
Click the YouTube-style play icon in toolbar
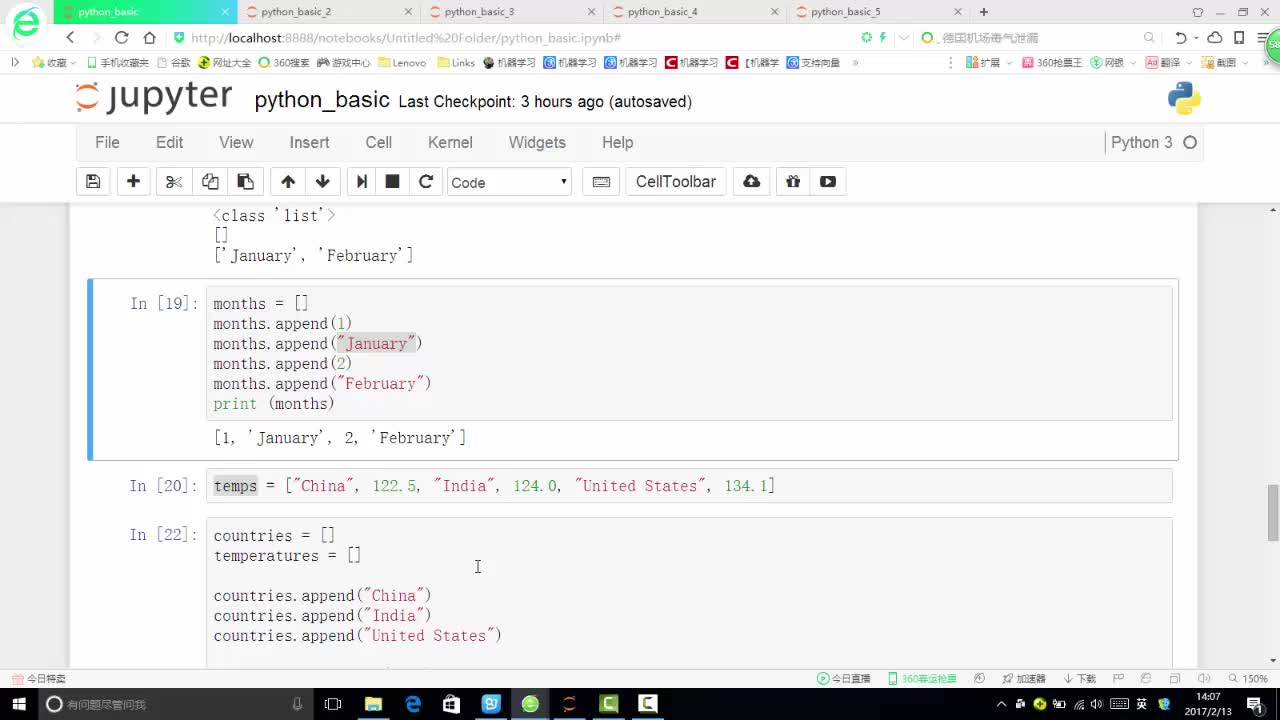(828, 182)
